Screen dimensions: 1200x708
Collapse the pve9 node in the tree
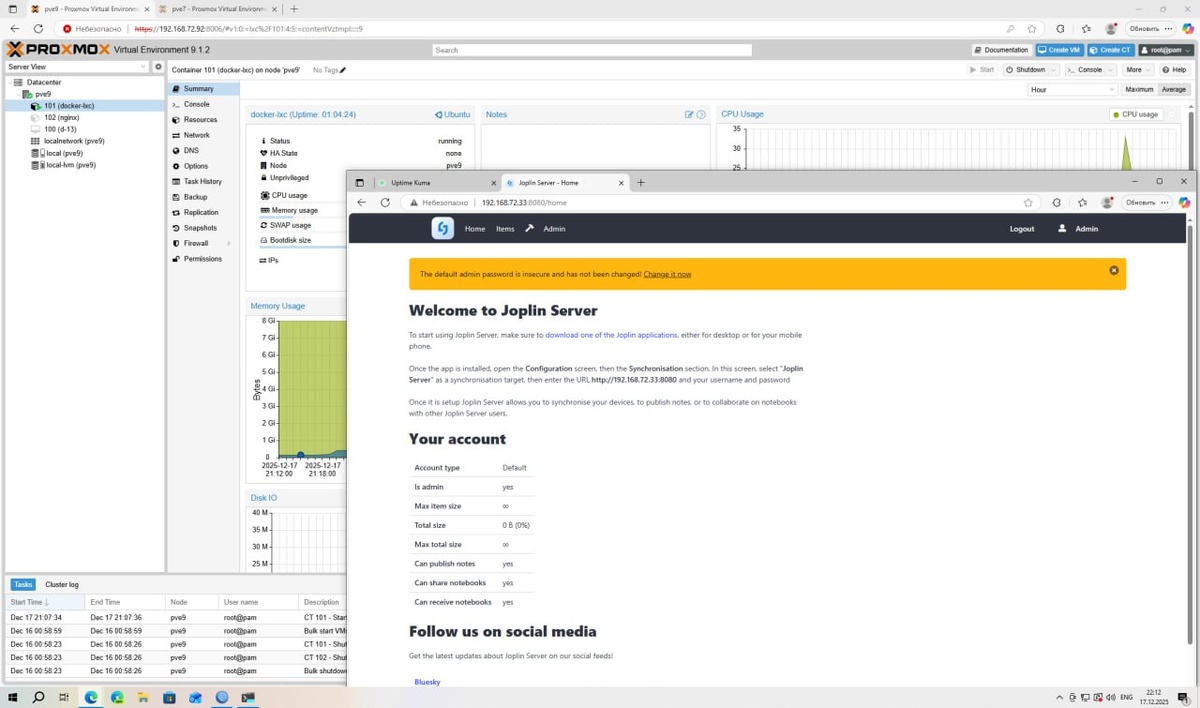(x=19, y=94)
